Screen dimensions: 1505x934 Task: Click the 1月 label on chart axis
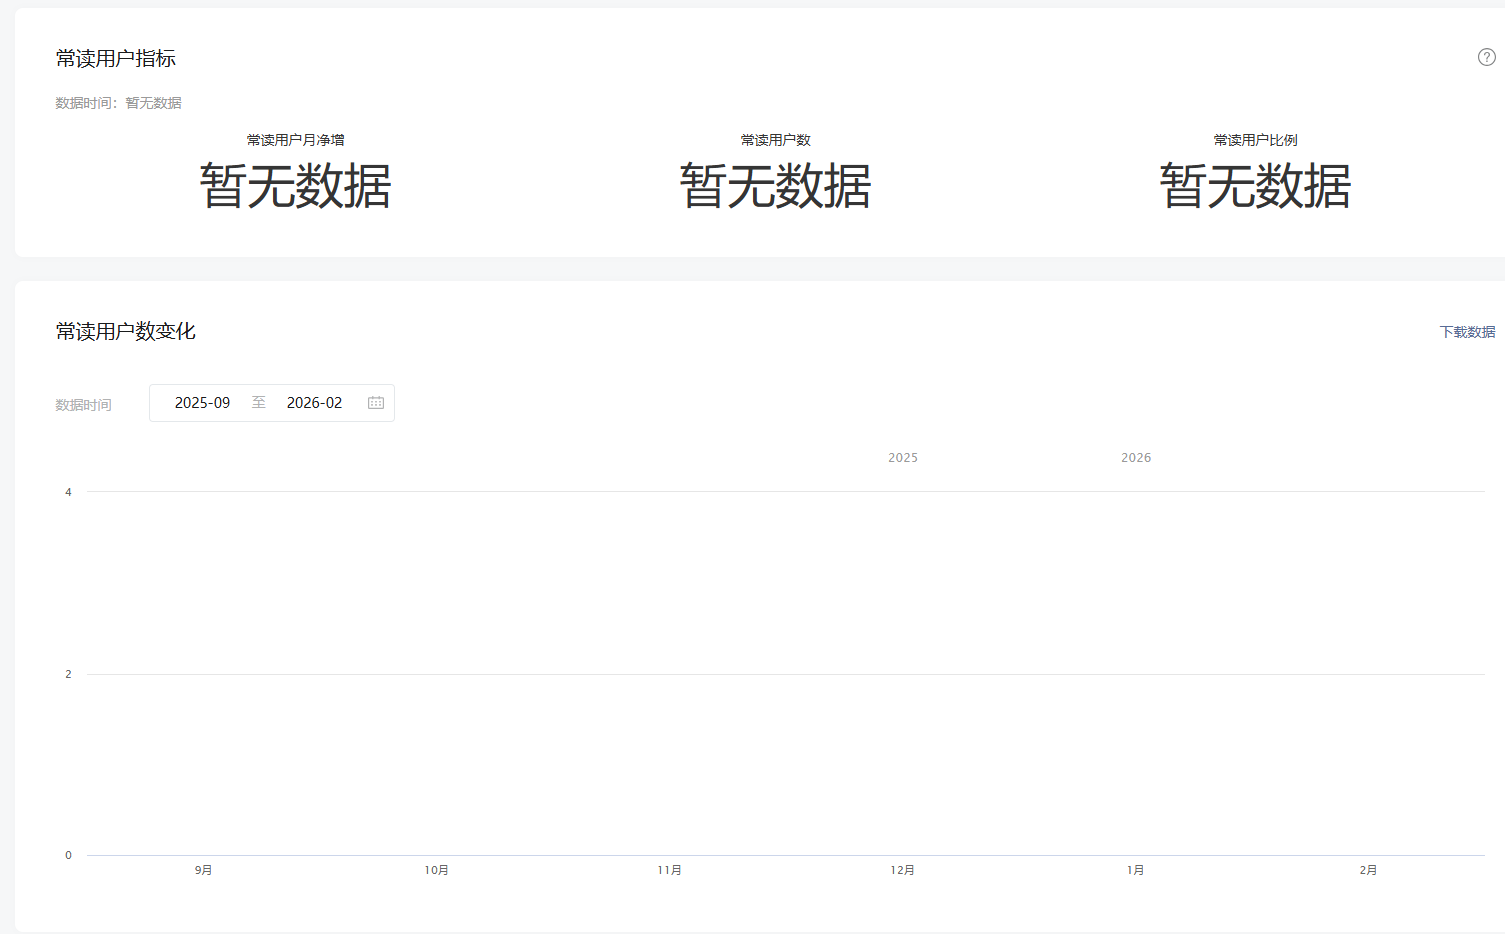pyautogui.click(x=1135, y=871)
